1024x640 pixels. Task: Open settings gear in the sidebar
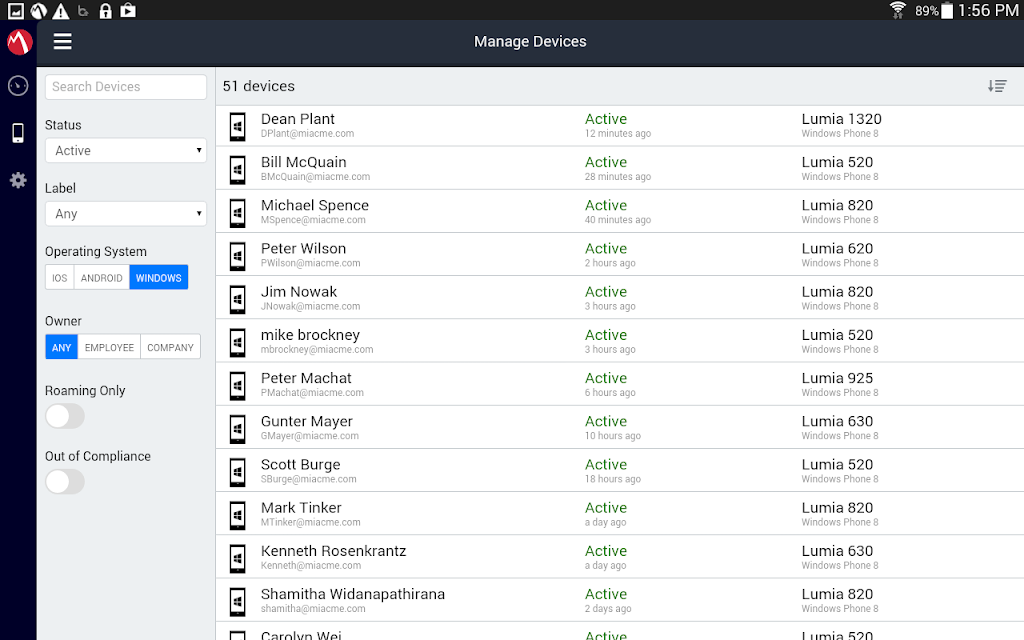tap(18, 180)
